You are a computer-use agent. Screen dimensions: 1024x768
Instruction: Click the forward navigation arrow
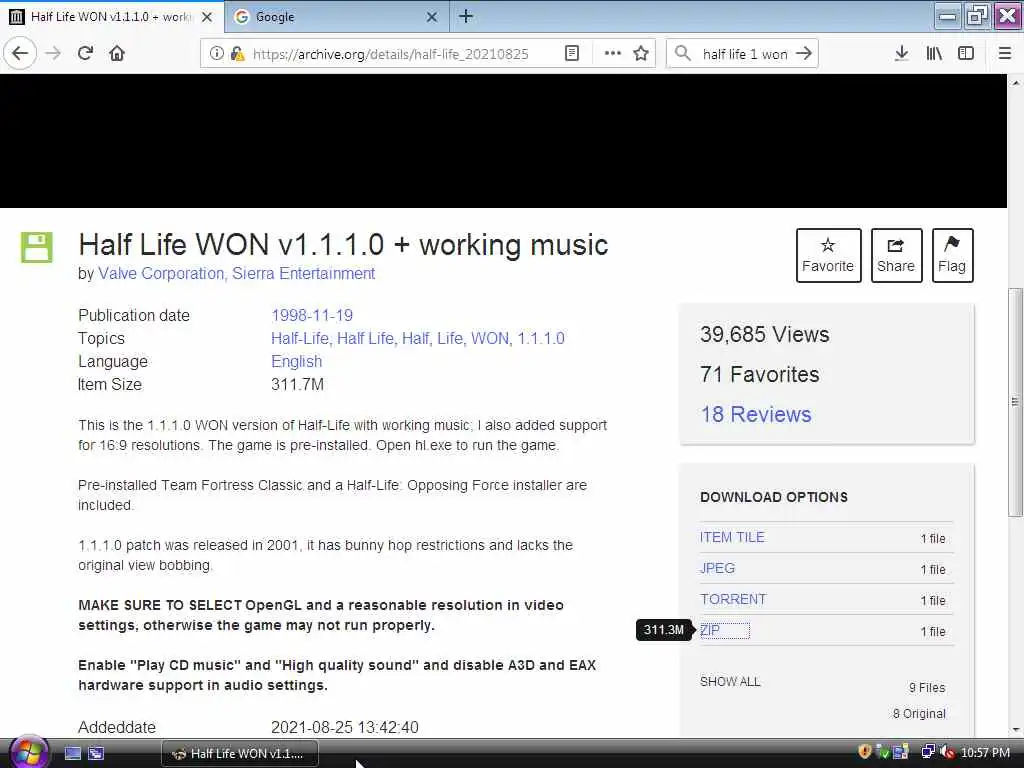(x=53, y=54)
